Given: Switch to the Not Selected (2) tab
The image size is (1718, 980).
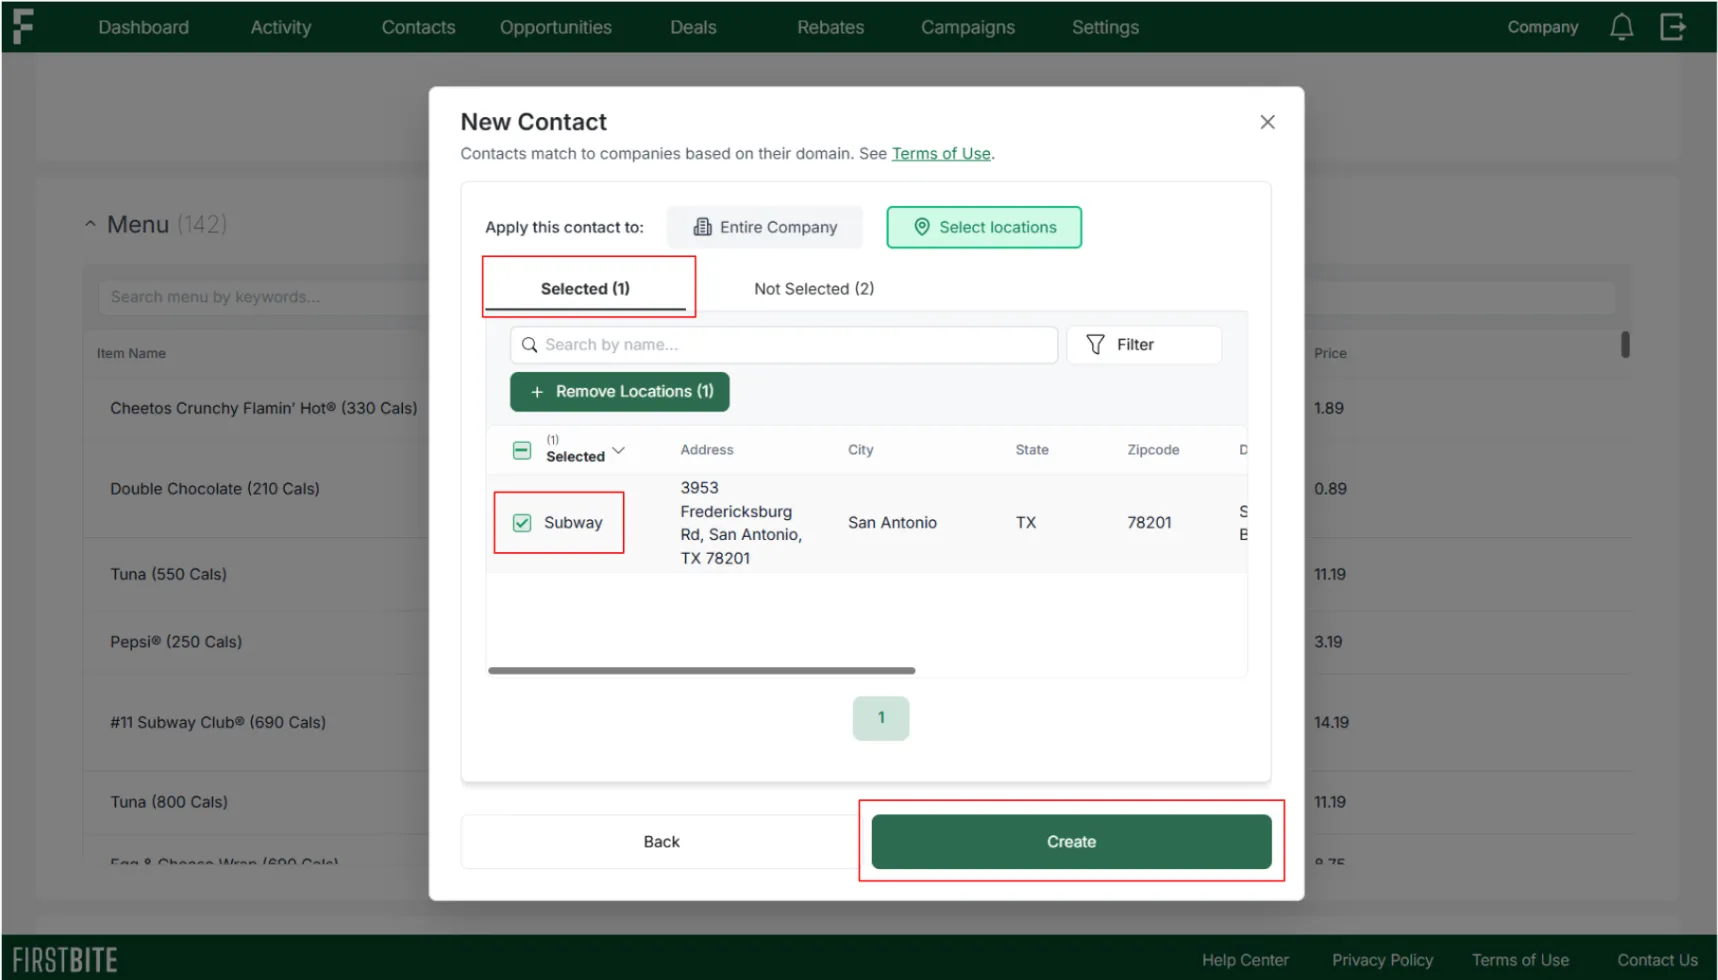Looking at the screenshot, I should 814,289.
